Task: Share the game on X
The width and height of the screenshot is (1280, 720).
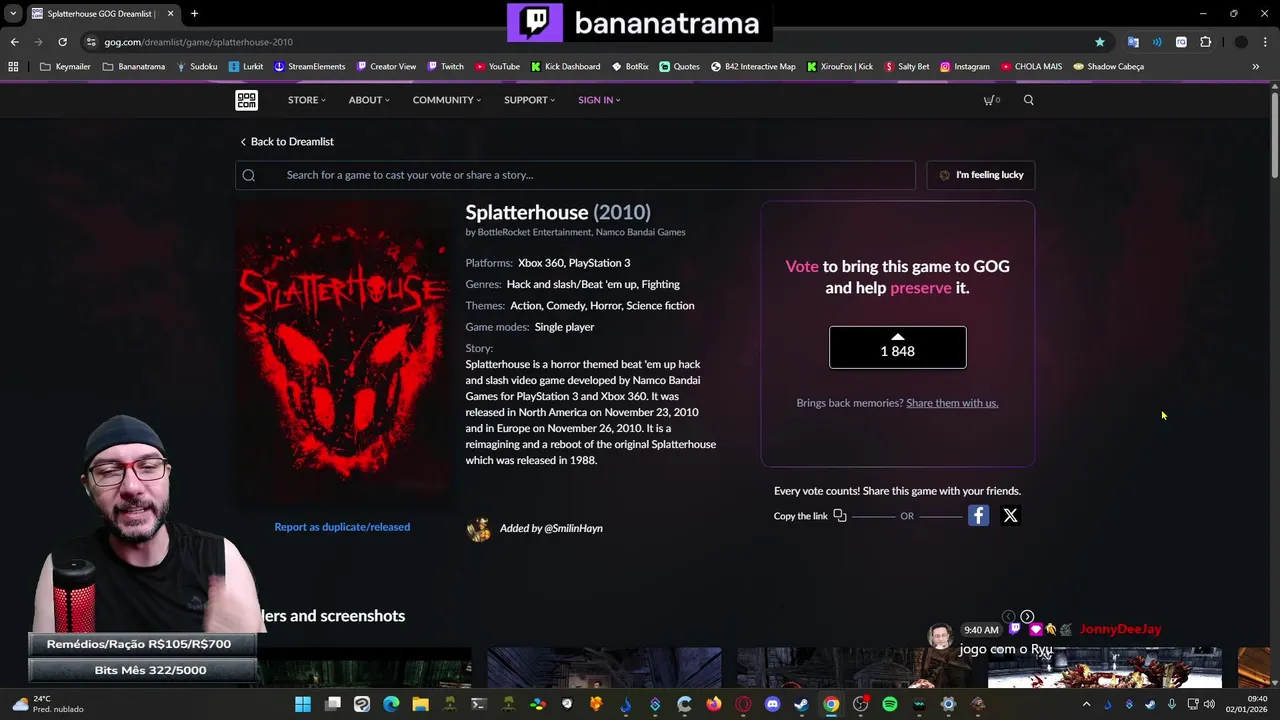Action: click(1010, 516)
